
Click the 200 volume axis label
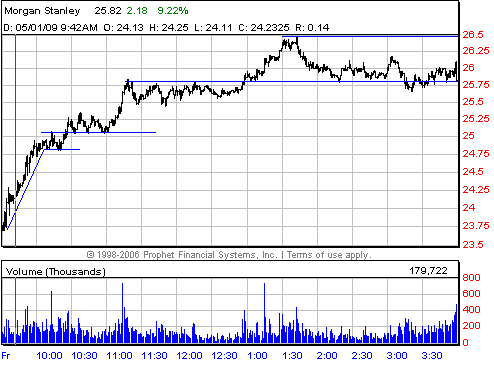[x=471, y=326]
